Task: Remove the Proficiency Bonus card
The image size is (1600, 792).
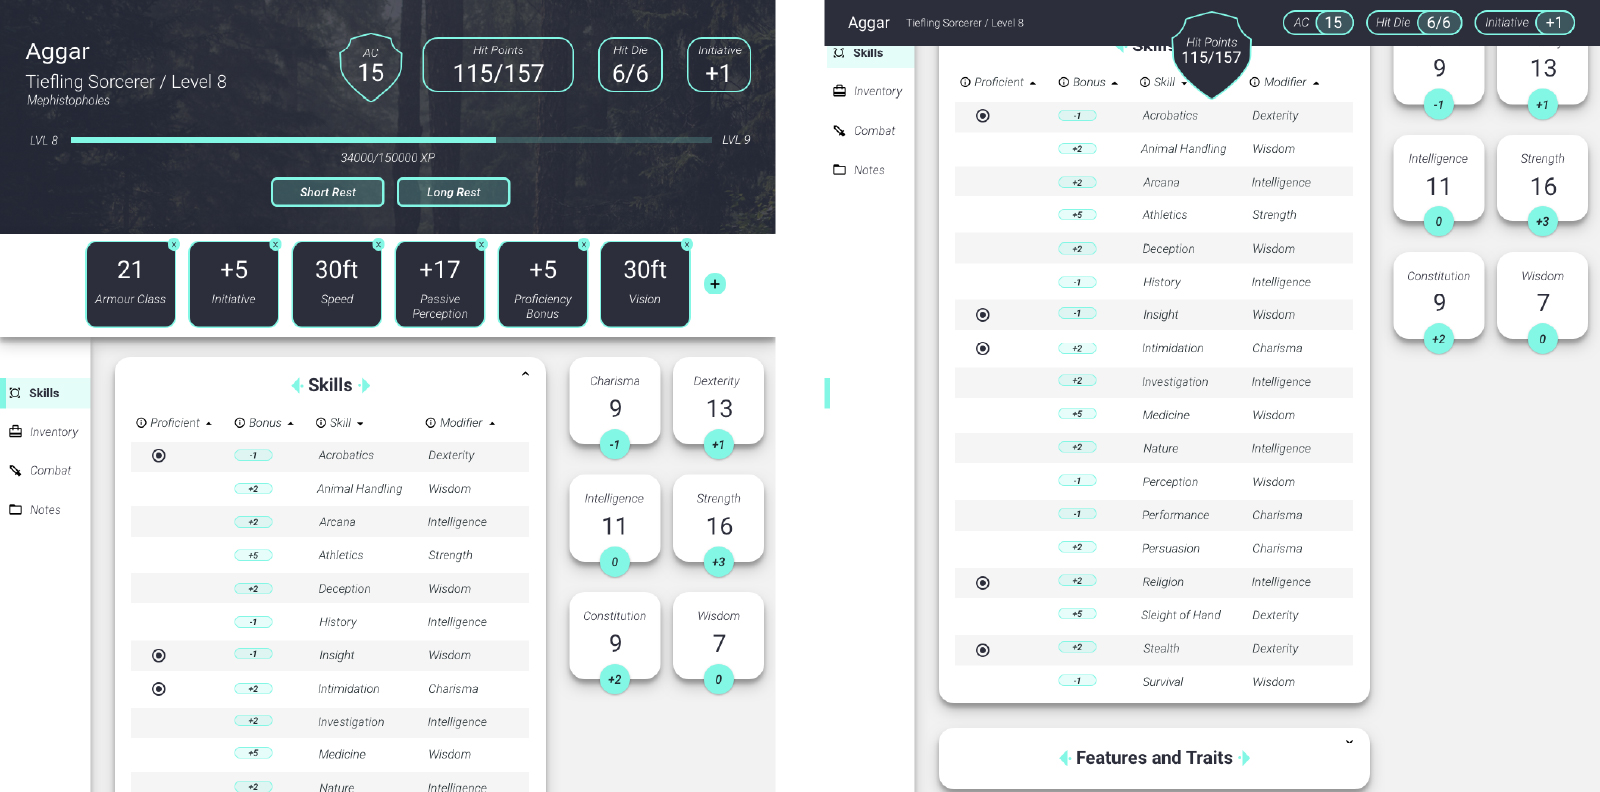Action: tap(584, 245)
